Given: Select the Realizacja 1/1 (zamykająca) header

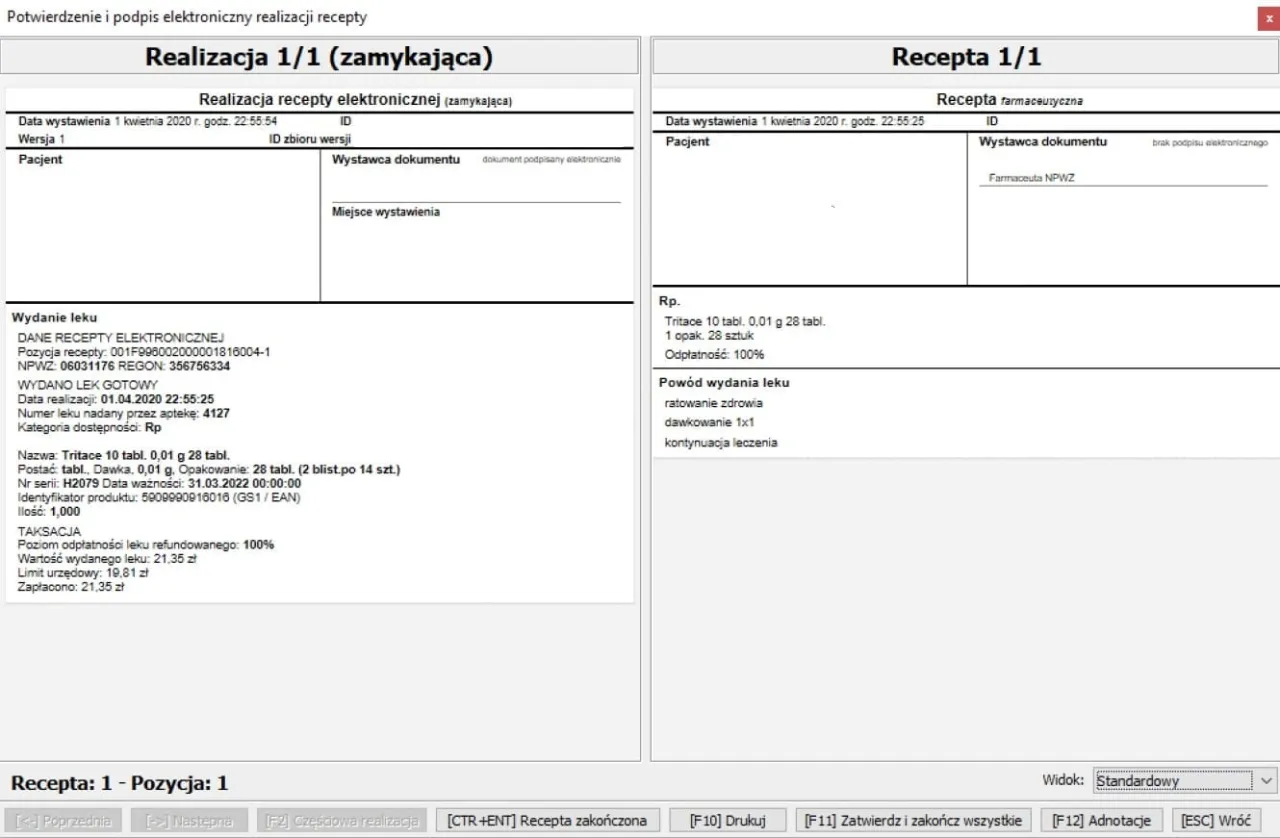Looking at the screenshot, I should (x=319, y=57).
